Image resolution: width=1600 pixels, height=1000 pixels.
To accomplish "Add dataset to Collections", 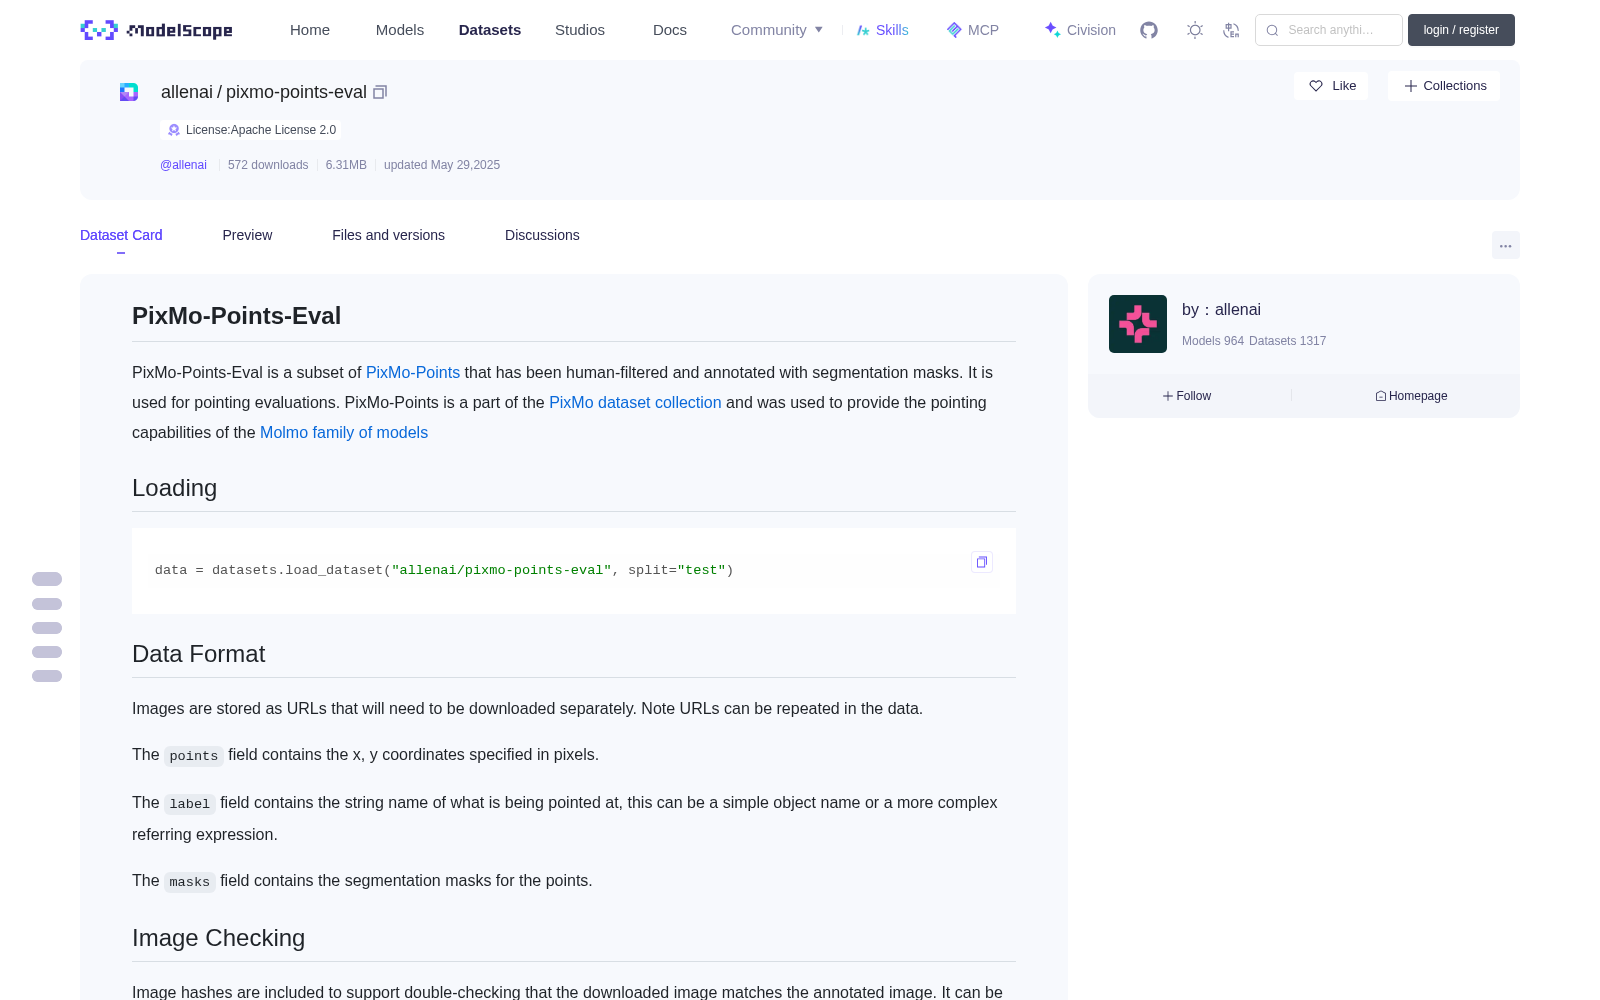I will click(1444, 86).
